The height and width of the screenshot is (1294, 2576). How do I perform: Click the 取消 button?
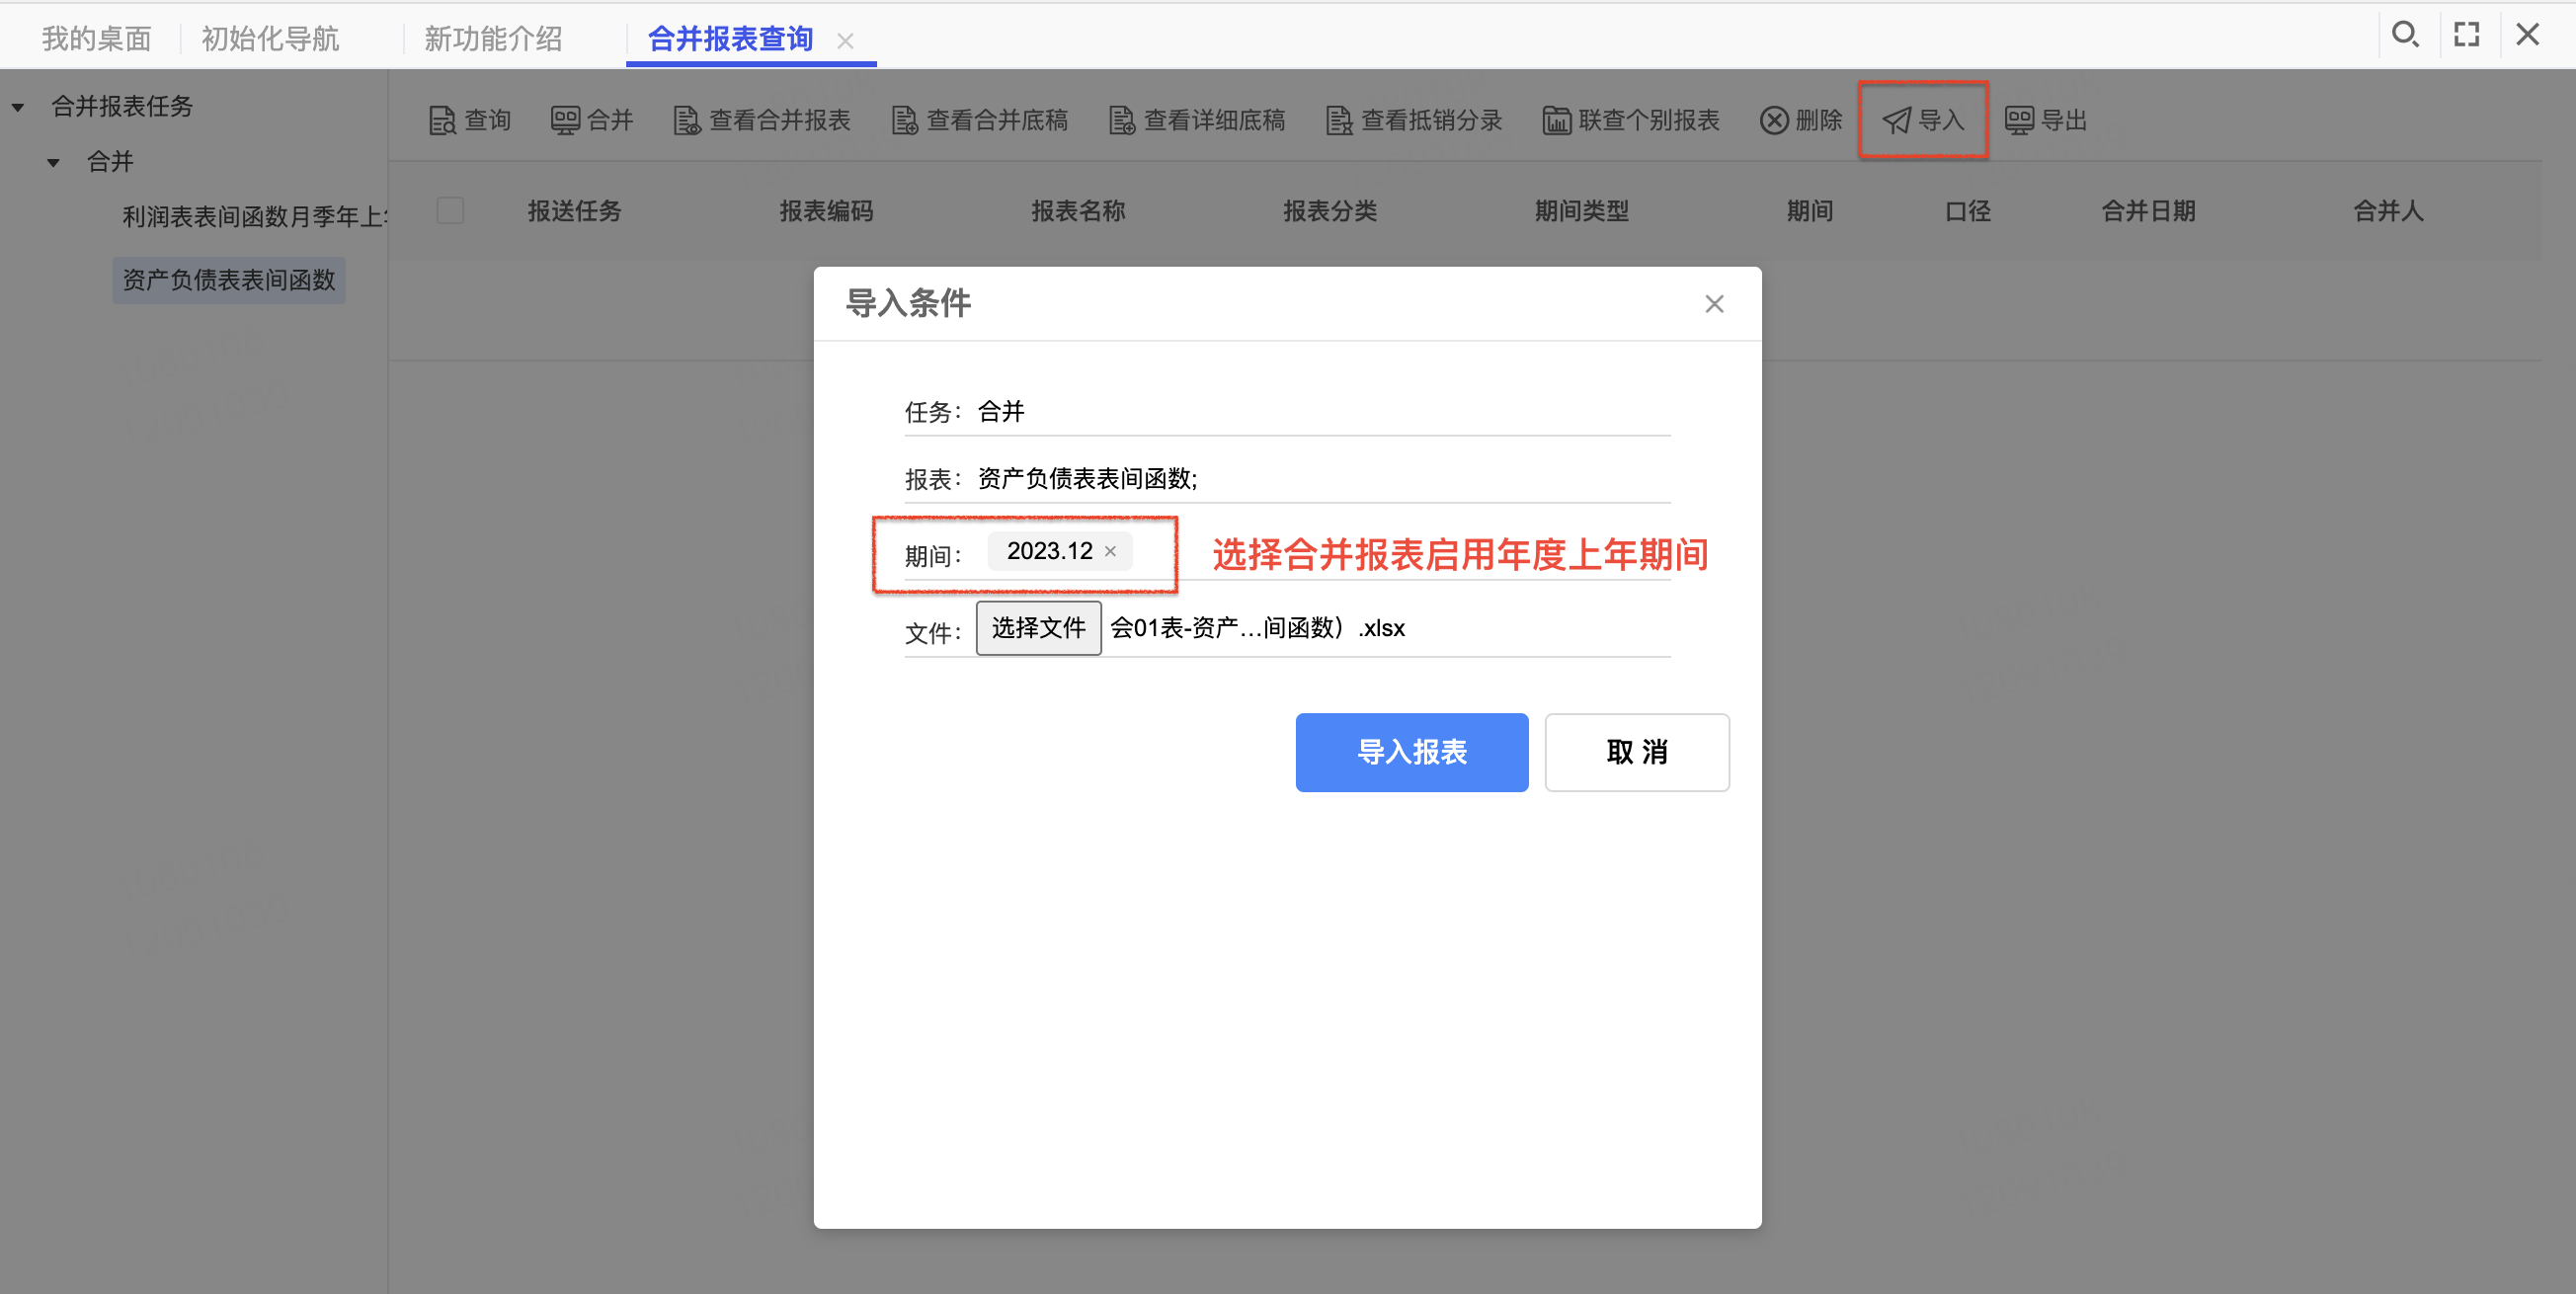[1637, 752]
